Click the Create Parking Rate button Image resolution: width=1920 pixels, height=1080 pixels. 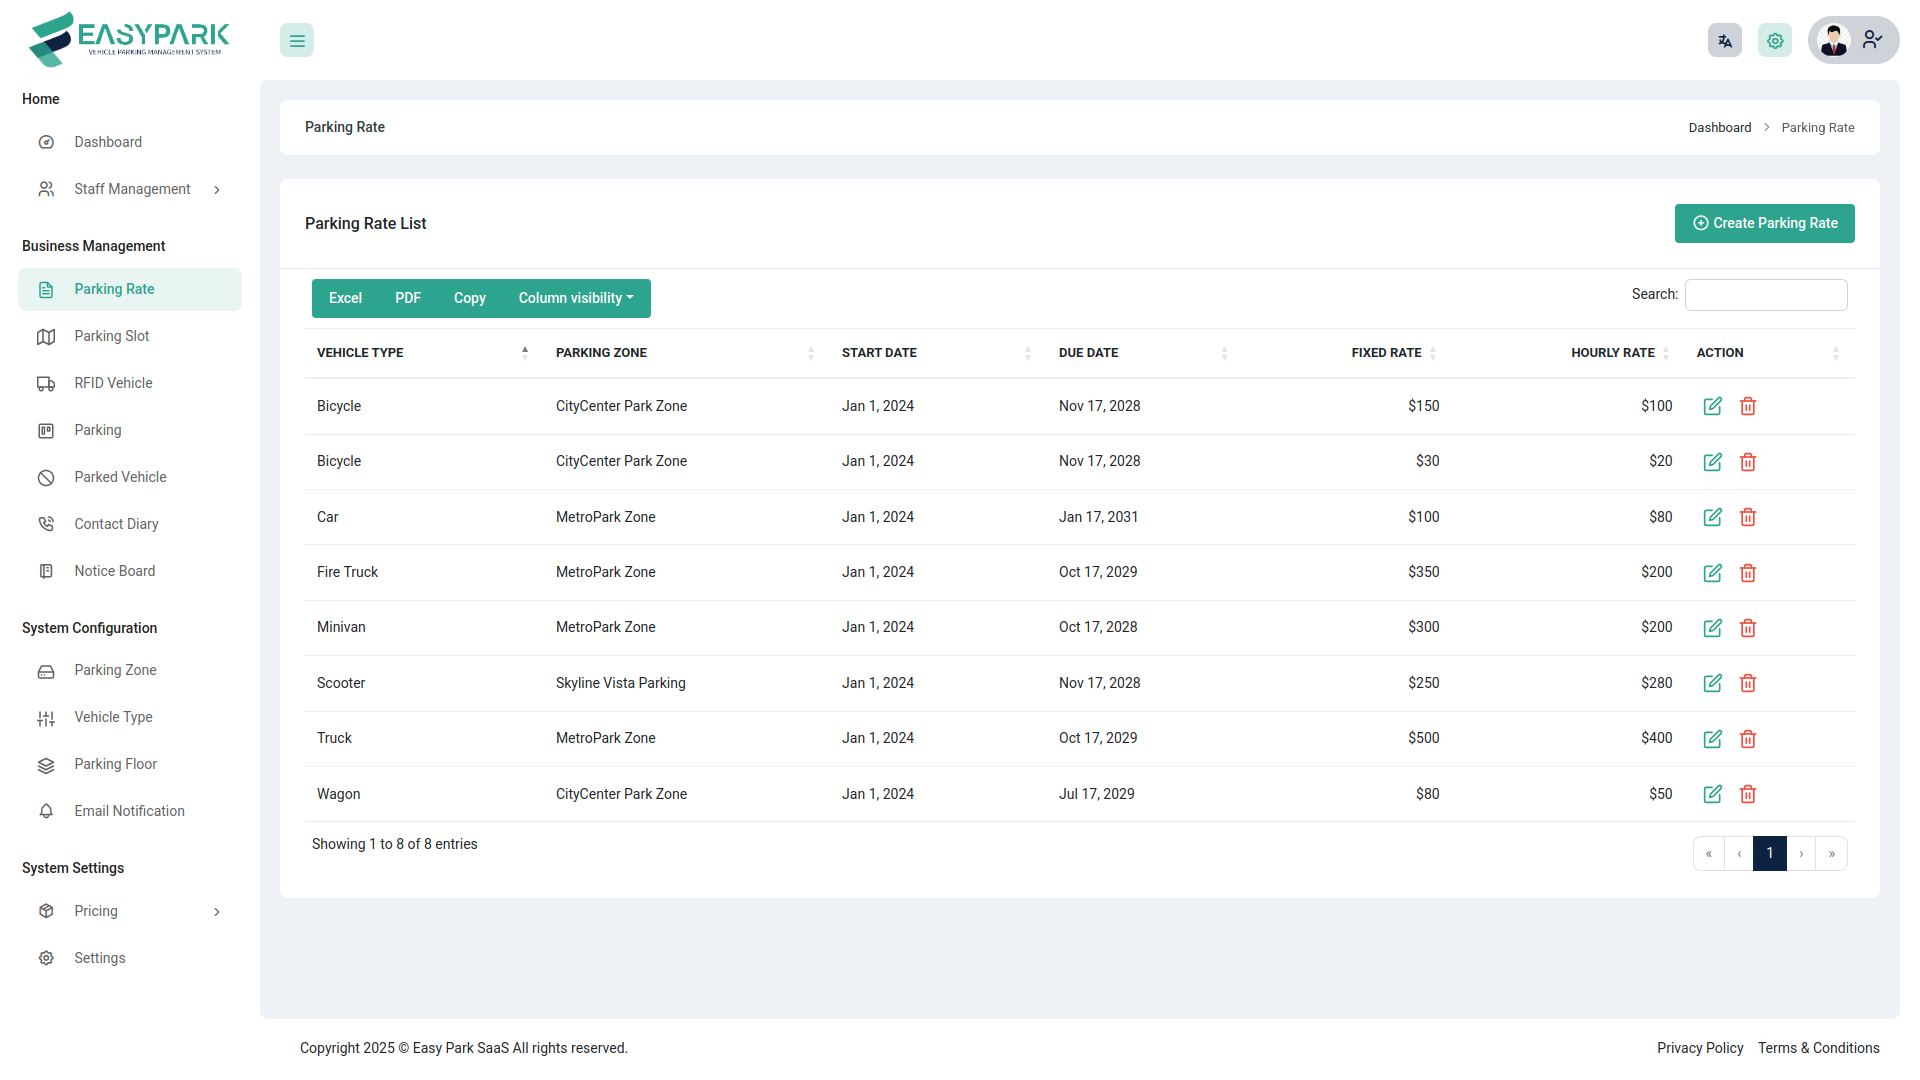(x=1764, y=223)
